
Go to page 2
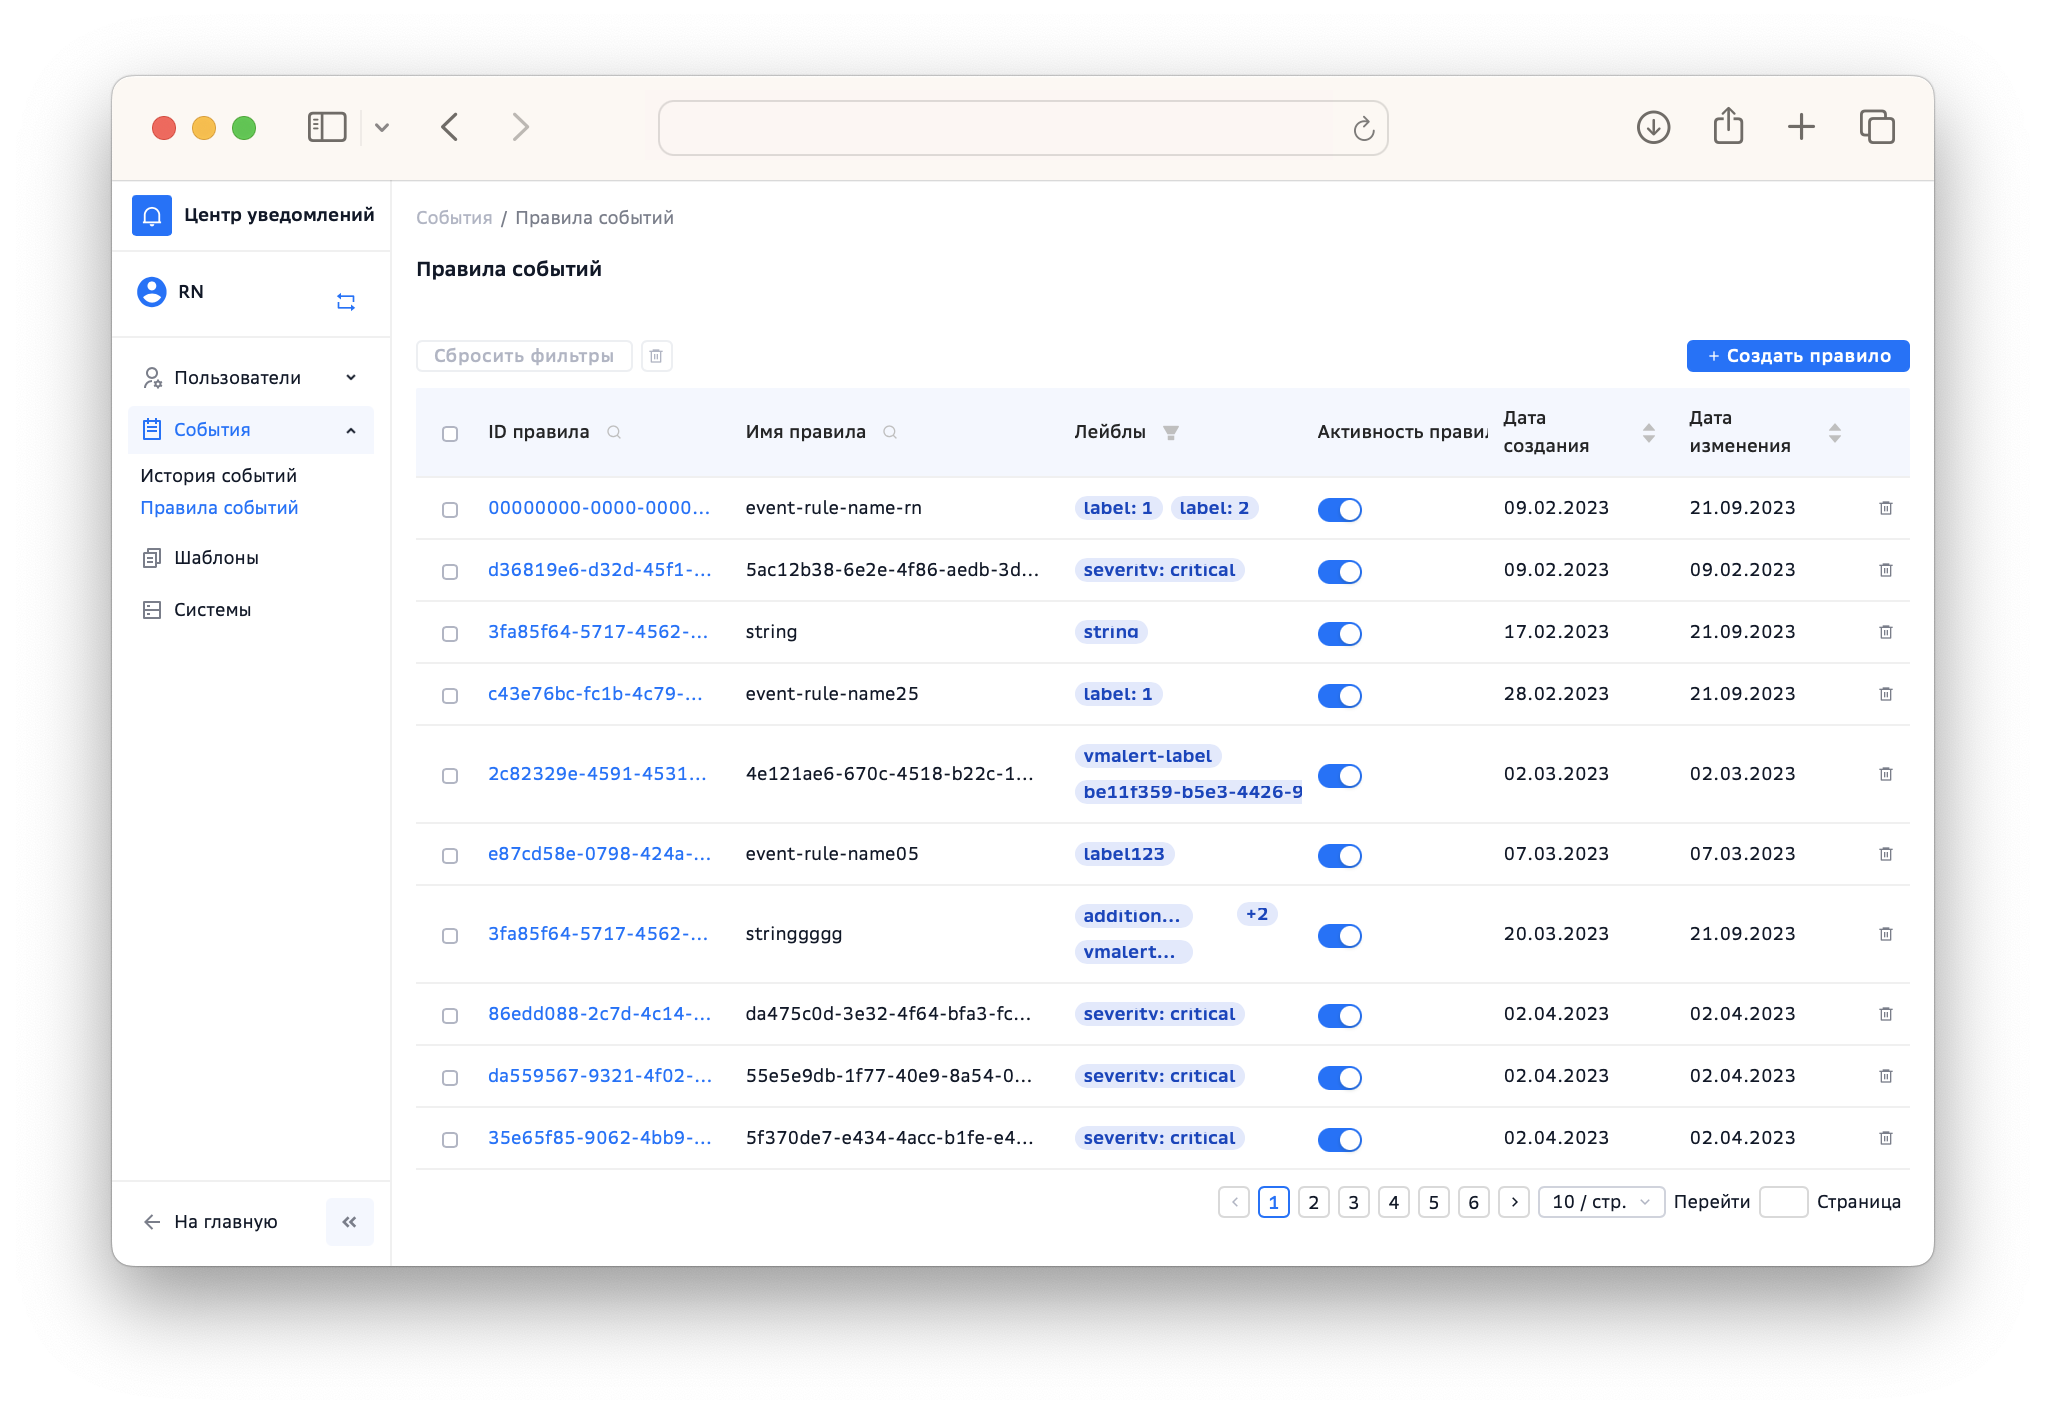pos(1314,1202)
